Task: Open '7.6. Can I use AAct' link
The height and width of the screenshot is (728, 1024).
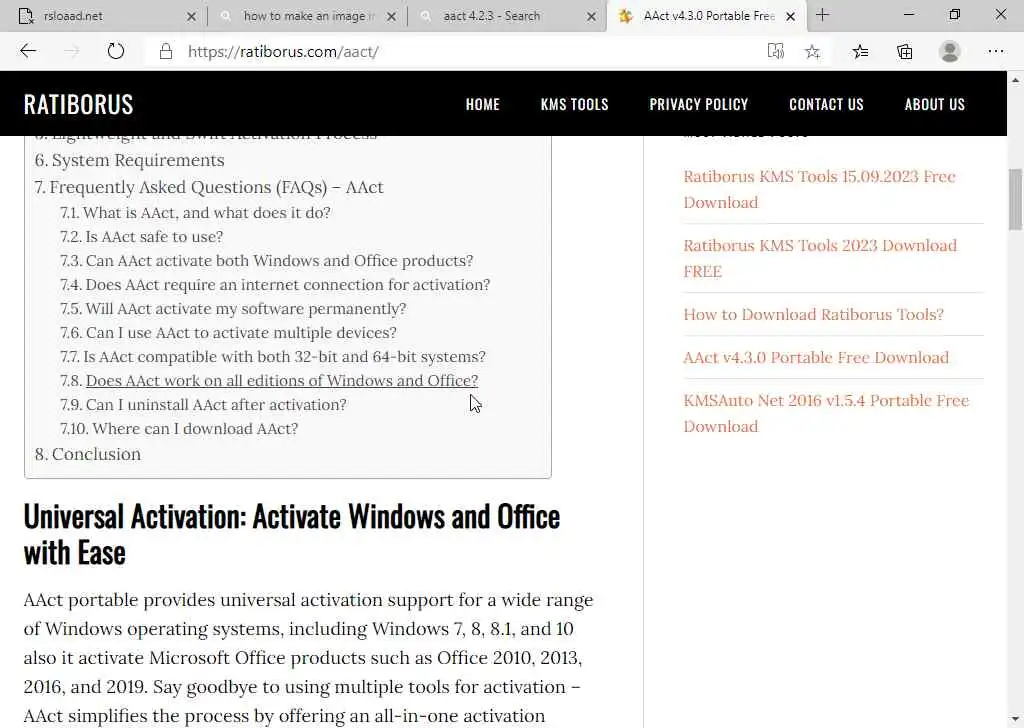Action: click(x=228, y=333)
